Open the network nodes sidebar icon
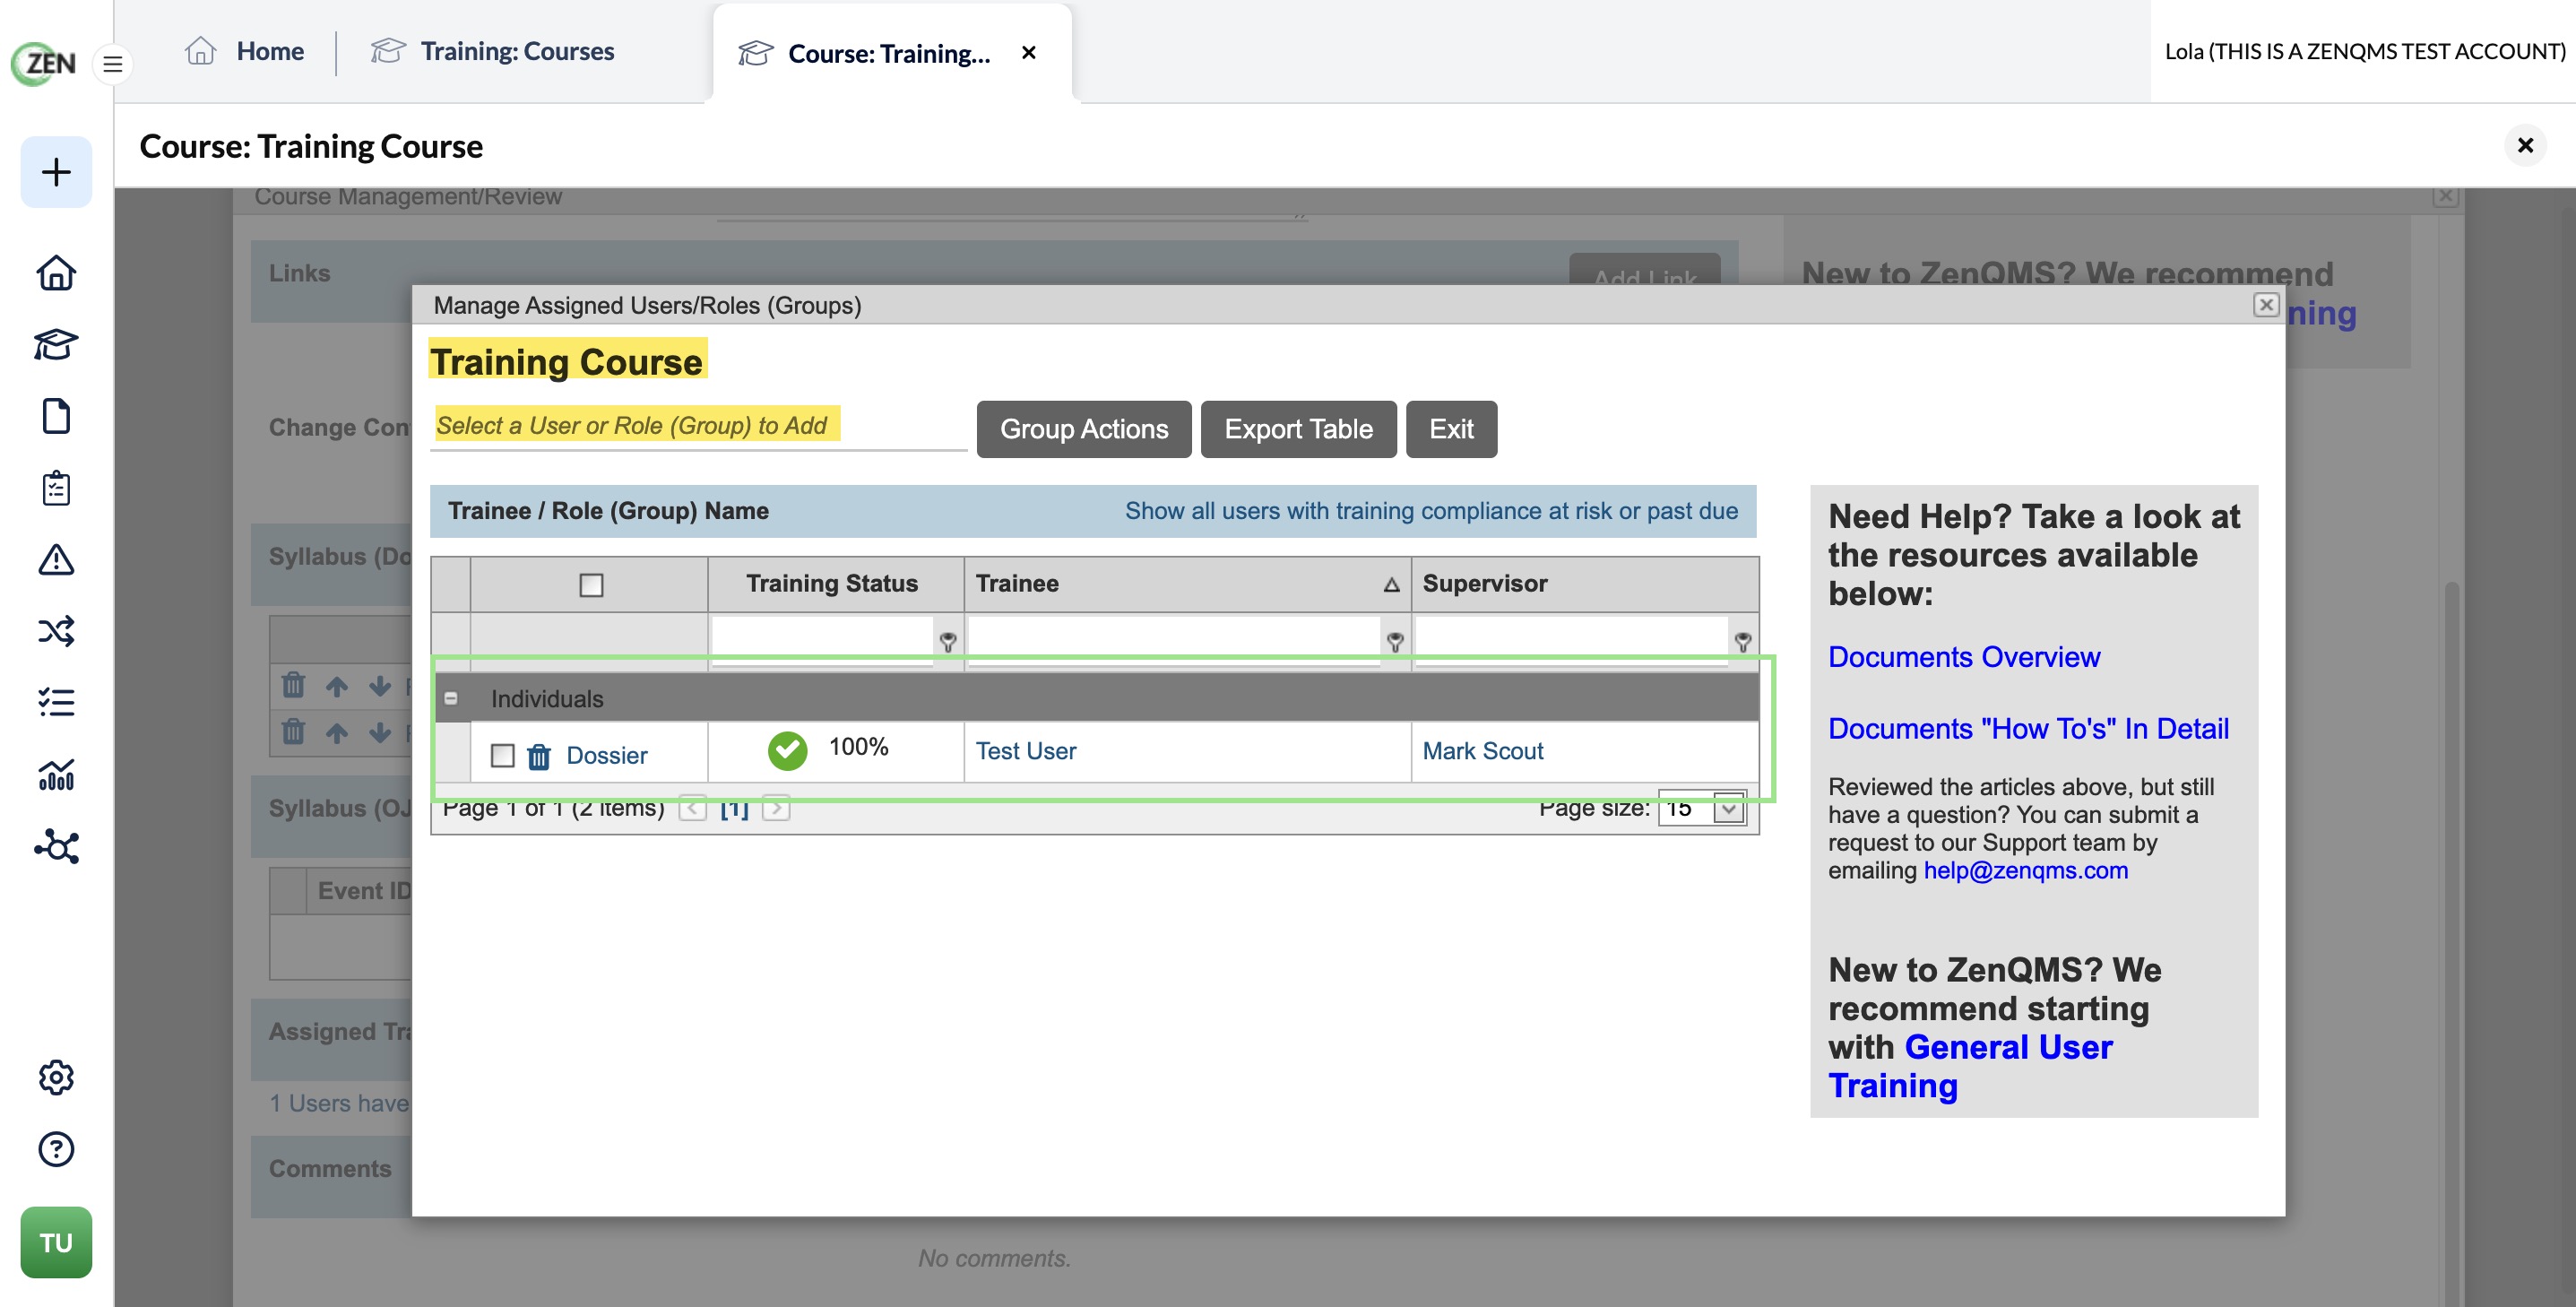Screen dimensions: 2576x1307 click(56, 846)
